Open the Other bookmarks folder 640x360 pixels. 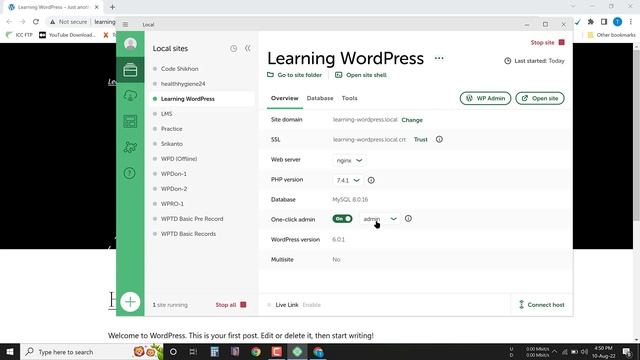click(x=611, y=35)
